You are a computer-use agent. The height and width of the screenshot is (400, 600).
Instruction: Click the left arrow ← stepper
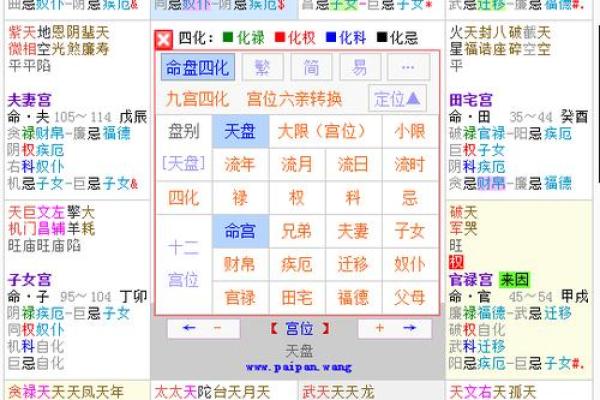pos(189,328)
